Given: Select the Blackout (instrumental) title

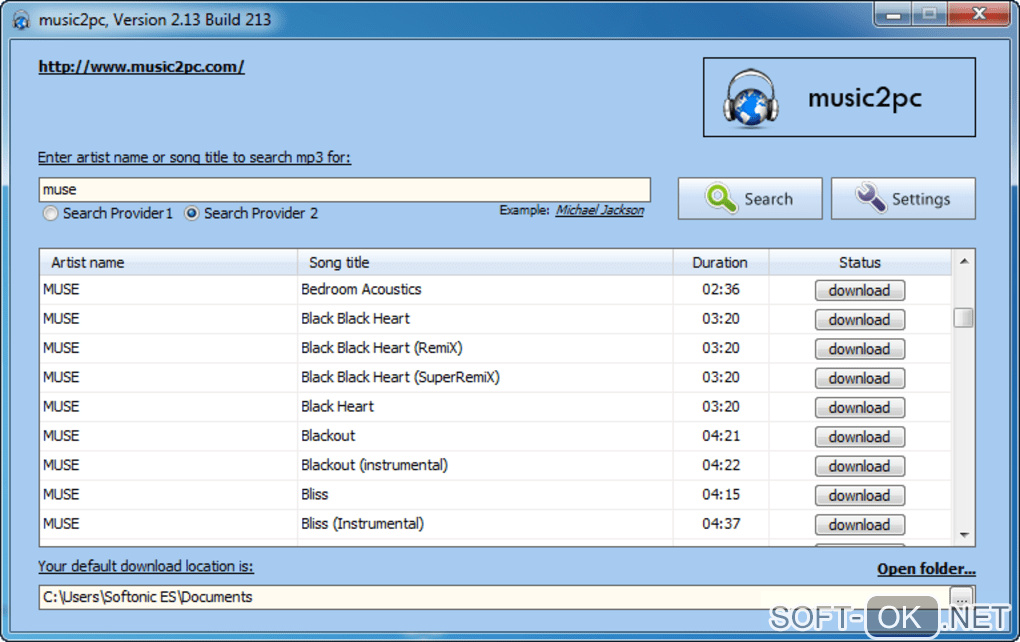Looking at the screenshot, I should [375, 465].
